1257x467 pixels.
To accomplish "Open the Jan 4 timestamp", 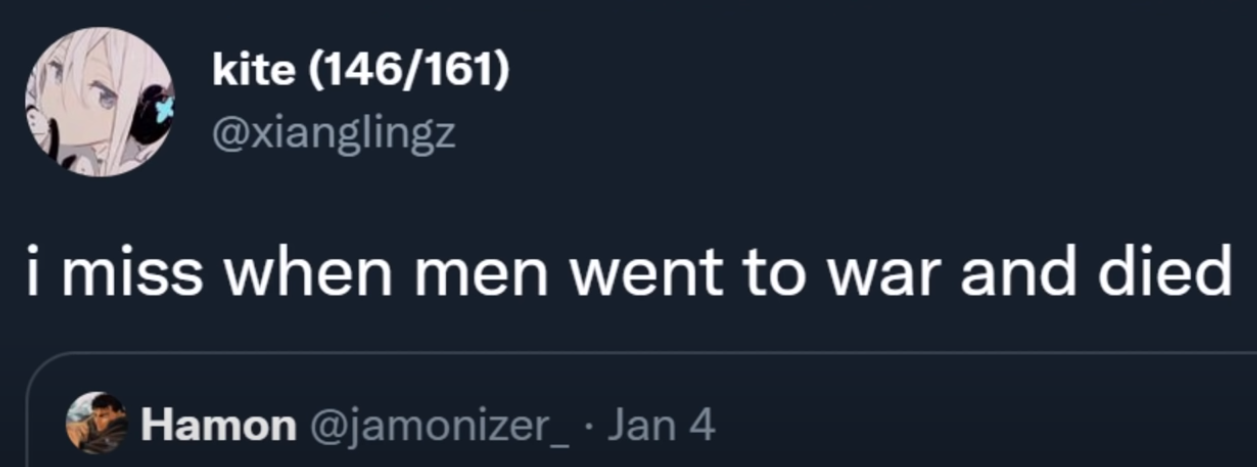I will point(661,426).
